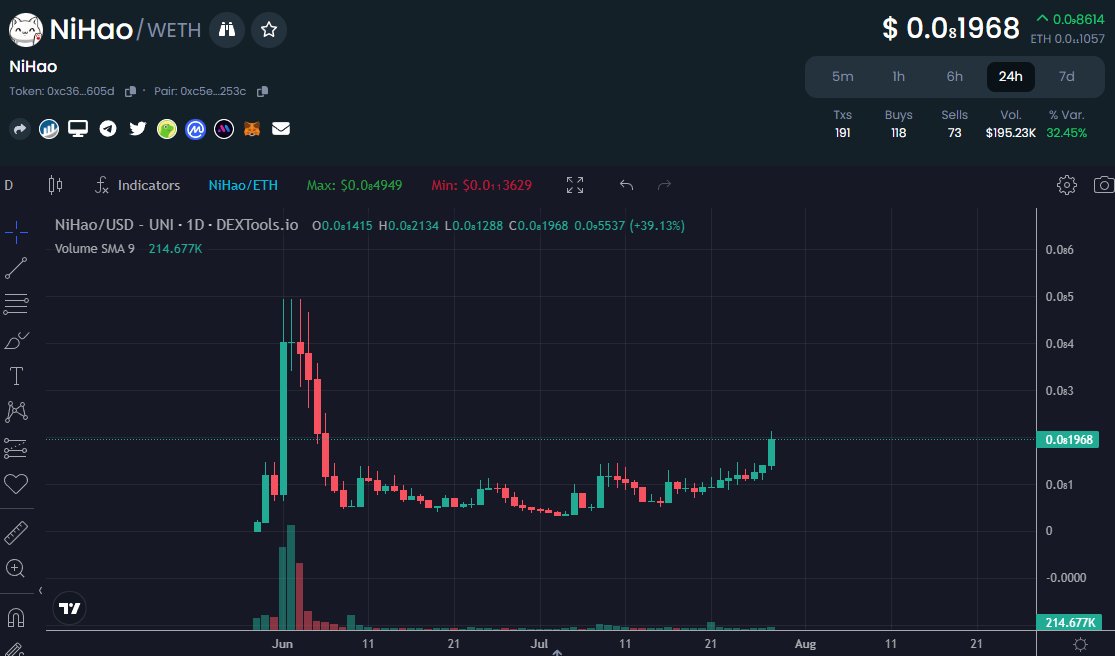1115x656 pixels.
Task: Open the Twitter link icon
Action: point(137,129)
